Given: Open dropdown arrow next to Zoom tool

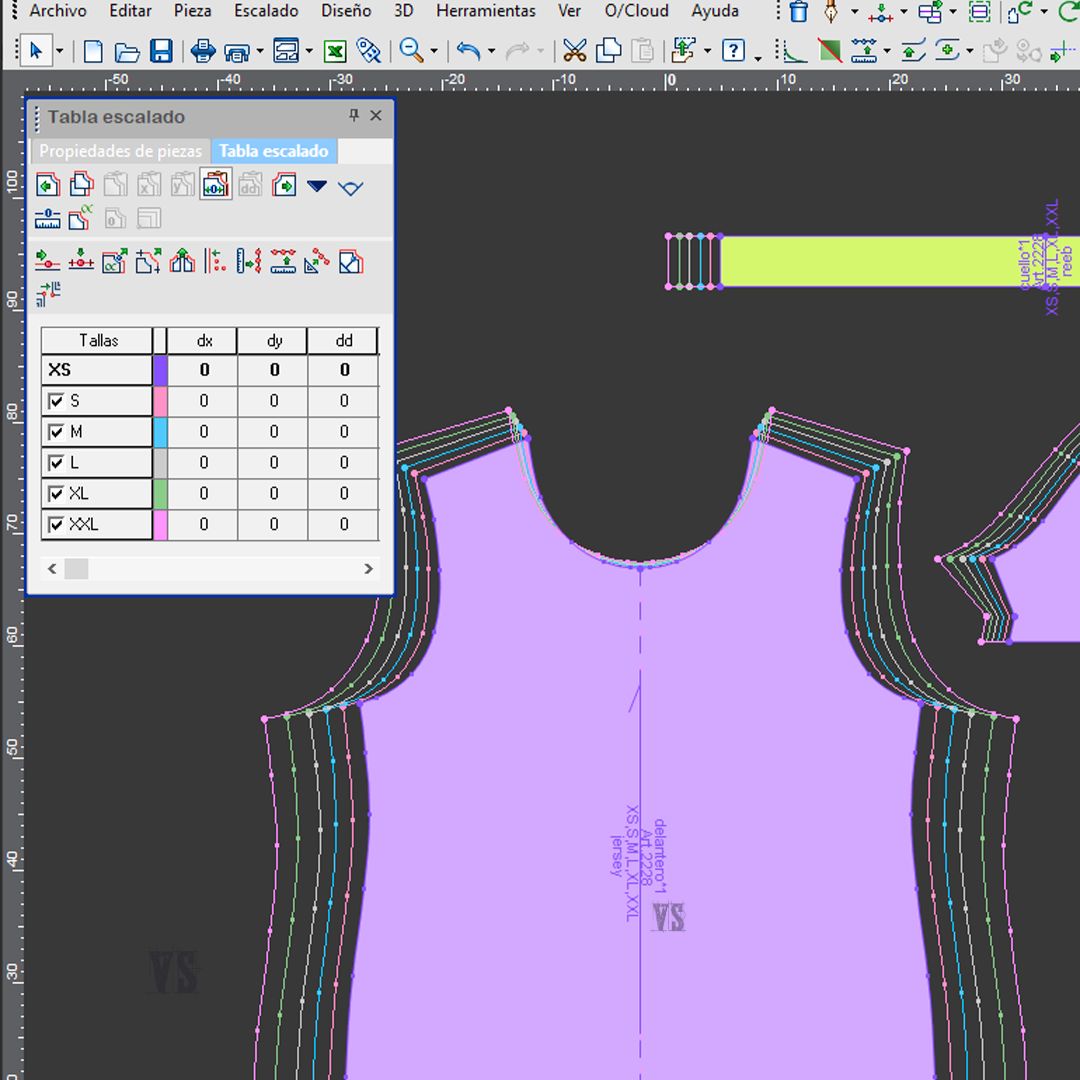Looking at the screenshot, I should [x=433, y=51].
